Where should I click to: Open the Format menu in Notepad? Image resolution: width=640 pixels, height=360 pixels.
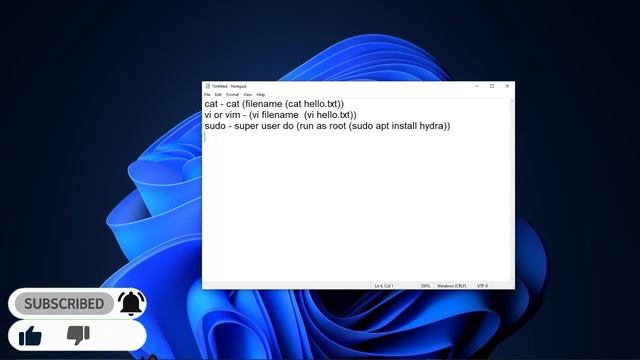click(x=232, y=95)
